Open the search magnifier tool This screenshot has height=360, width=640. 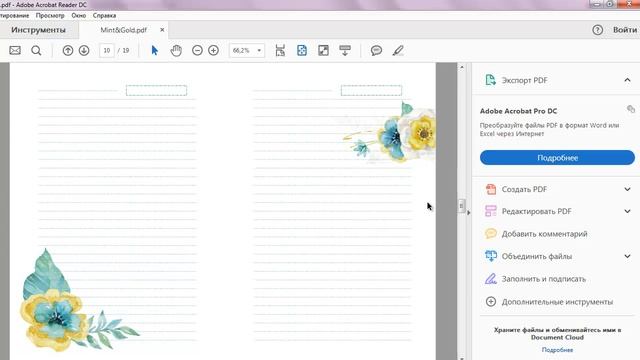36,50
